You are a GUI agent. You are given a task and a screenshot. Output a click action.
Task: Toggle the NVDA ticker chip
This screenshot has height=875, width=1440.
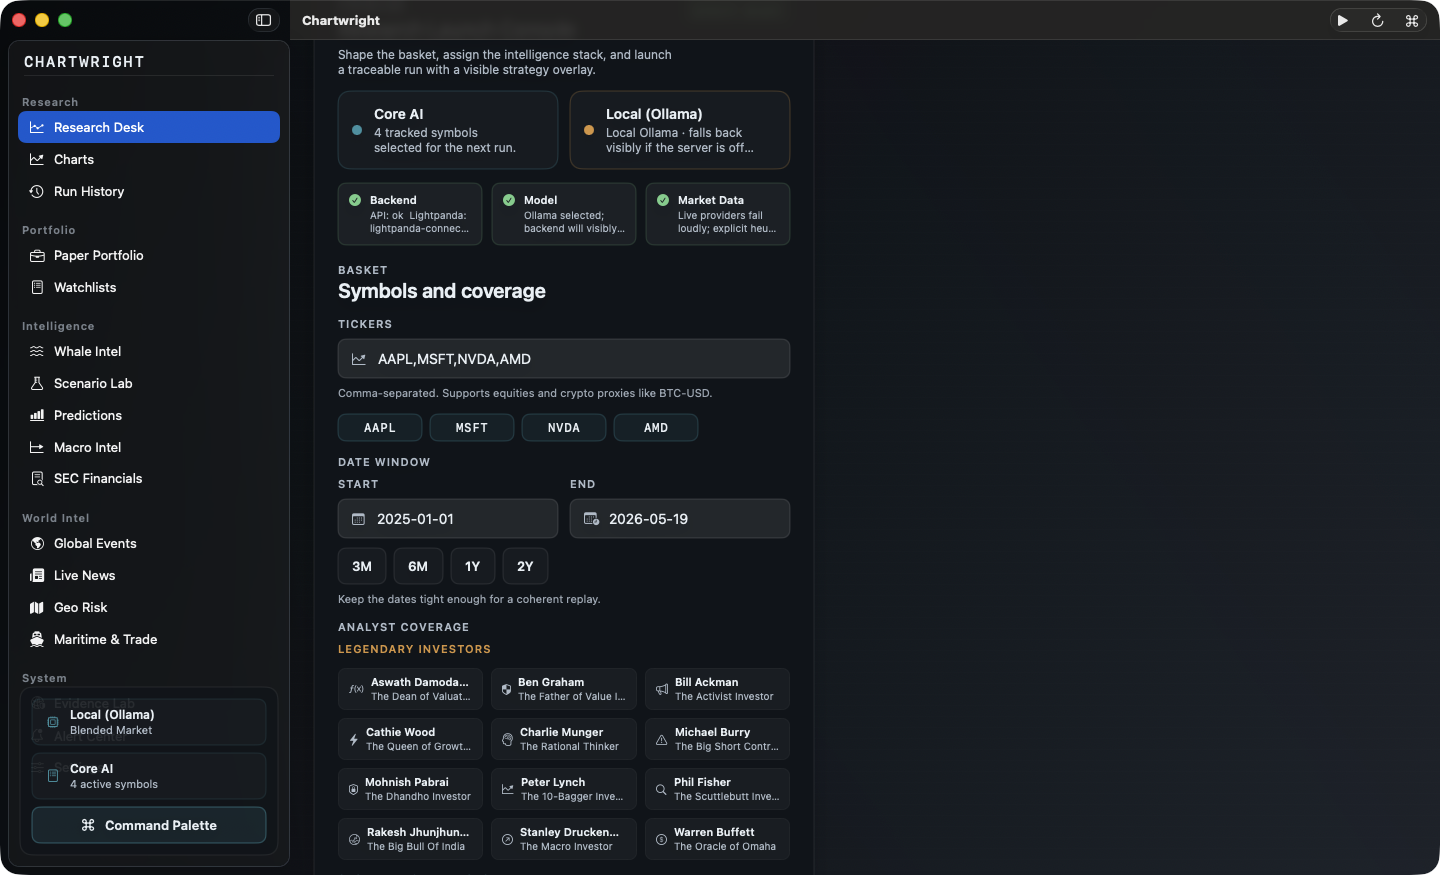pyautogui.click(x=564, y=428)
